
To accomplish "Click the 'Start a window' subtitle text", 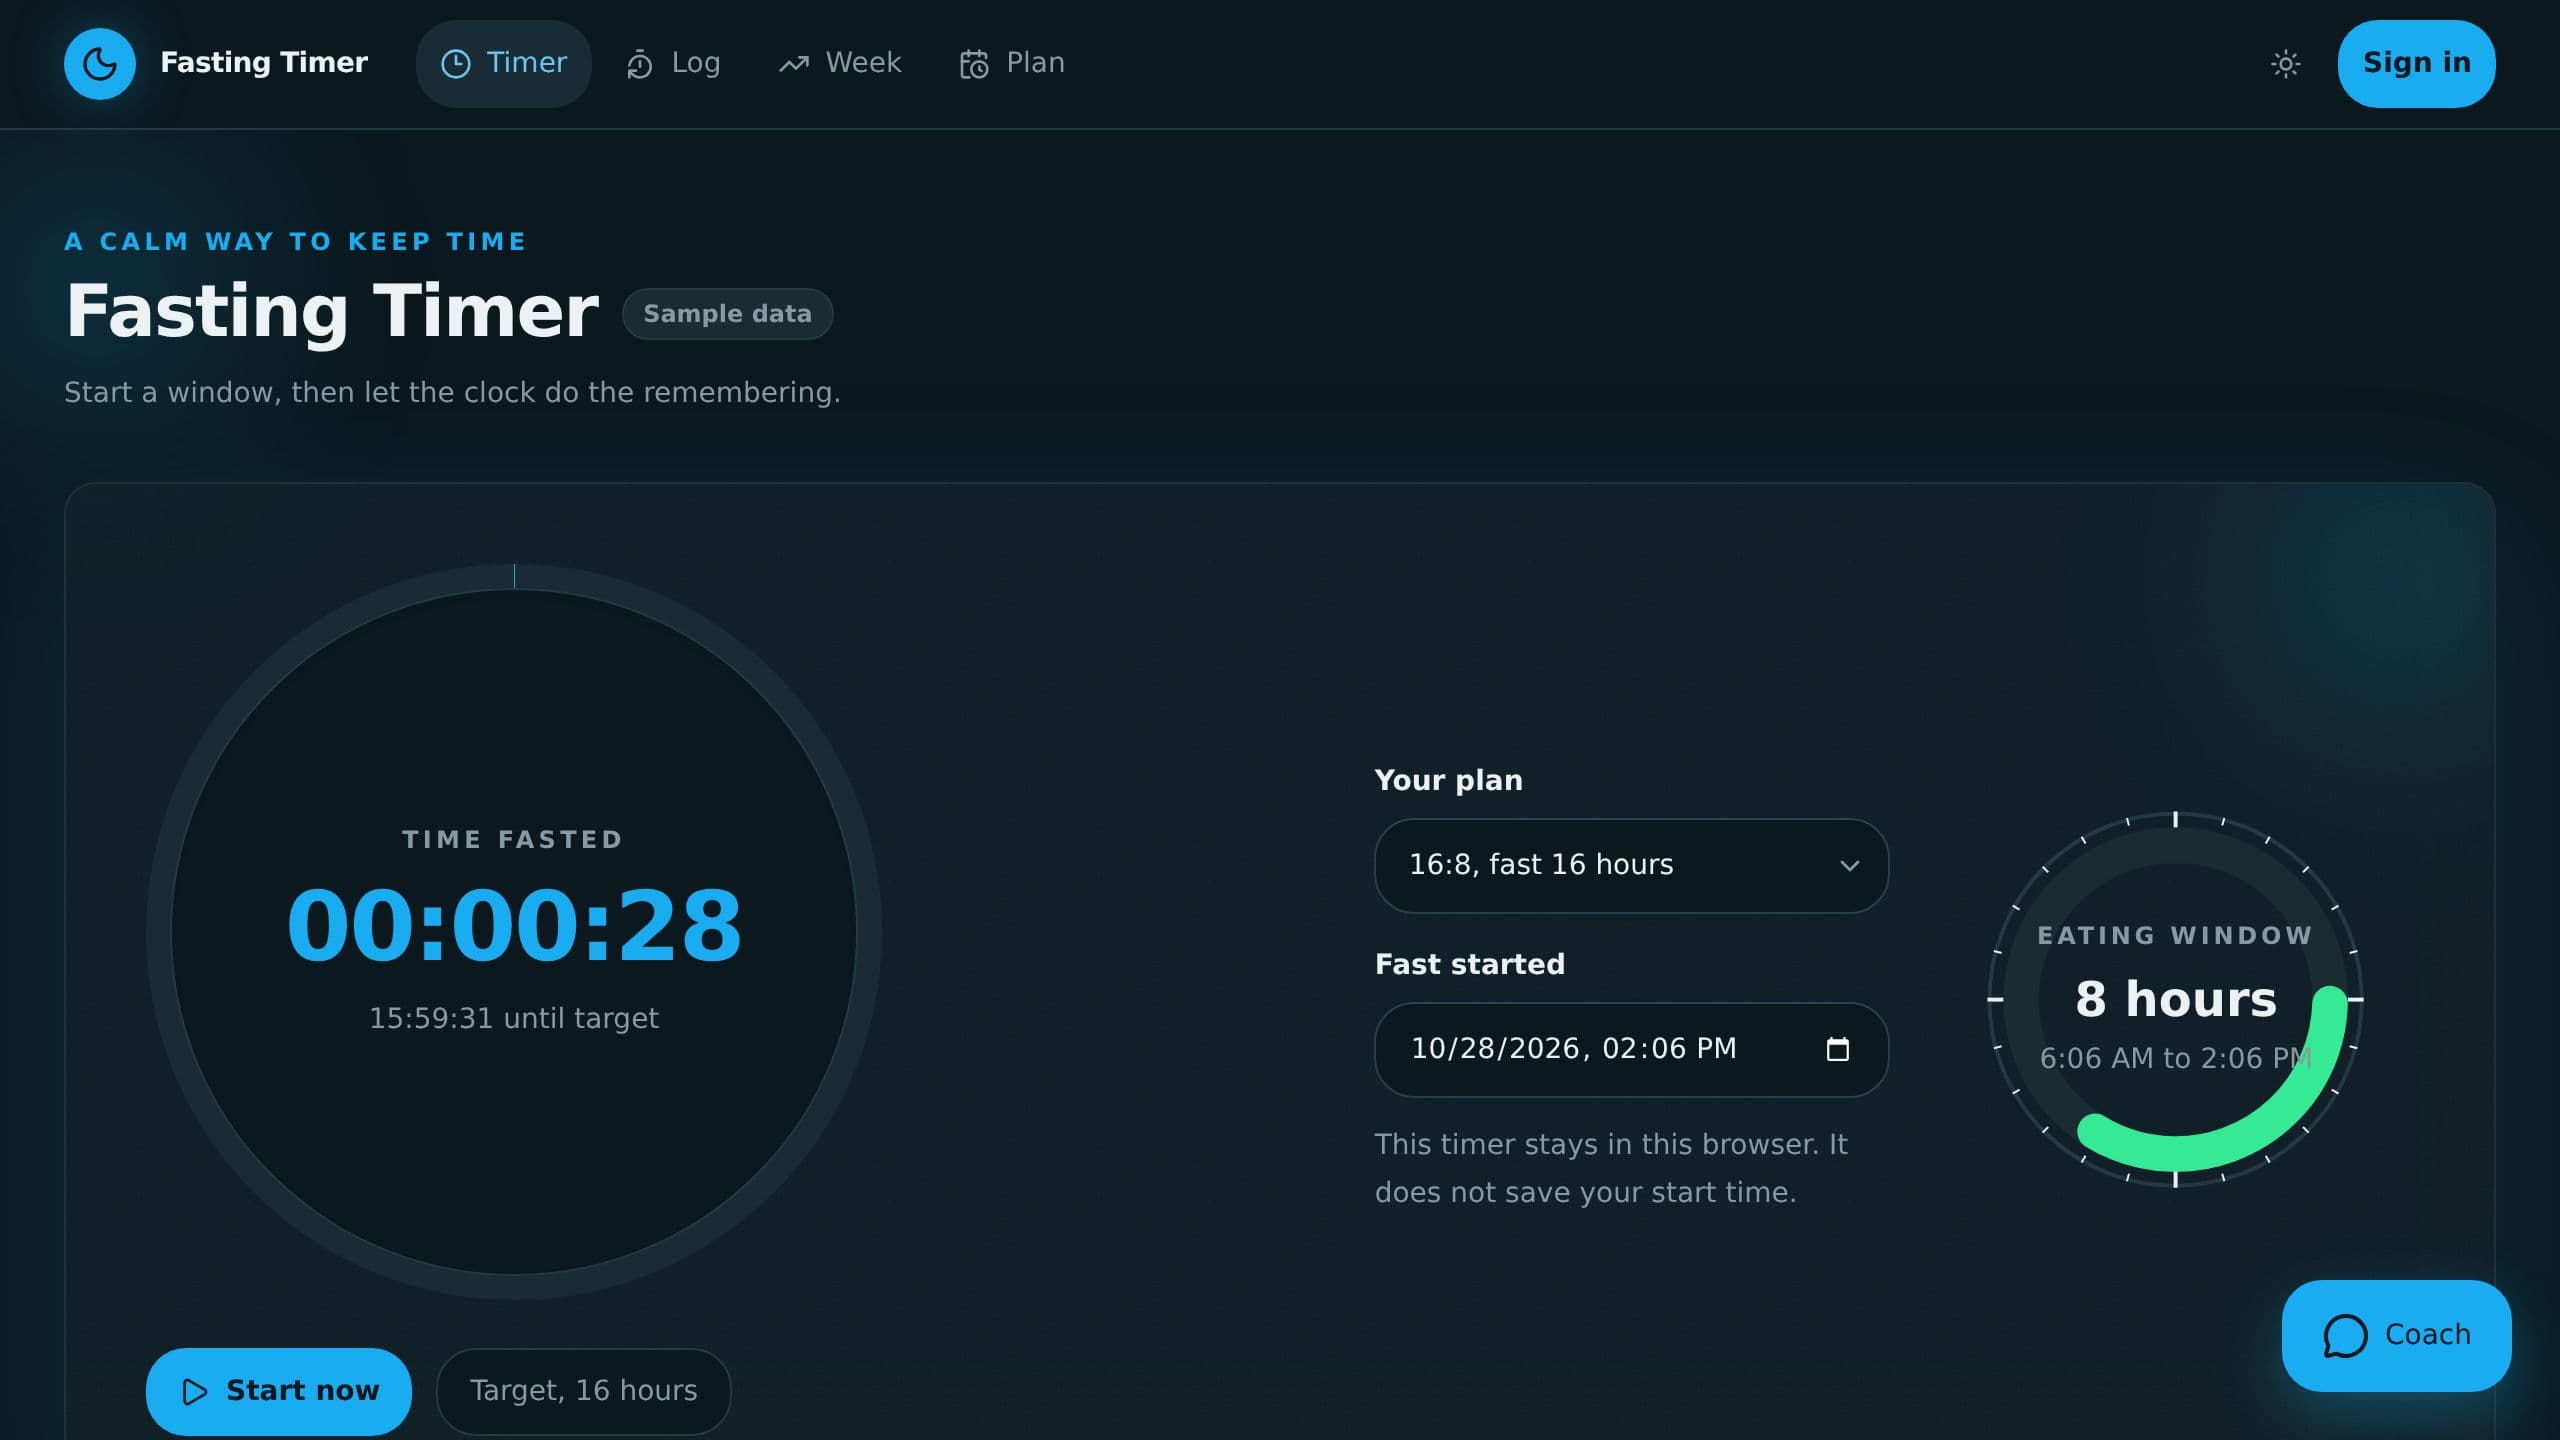I will pos(452,393).
